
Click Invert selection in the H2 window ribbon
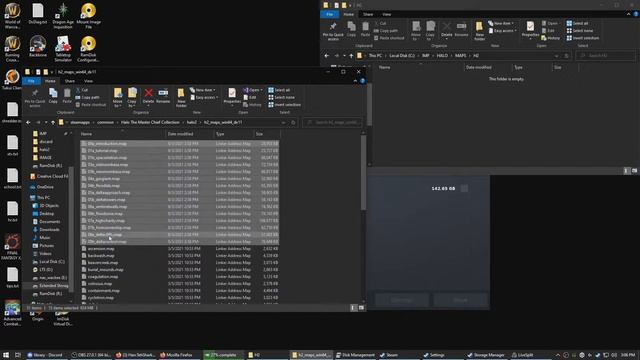(583, 38)
